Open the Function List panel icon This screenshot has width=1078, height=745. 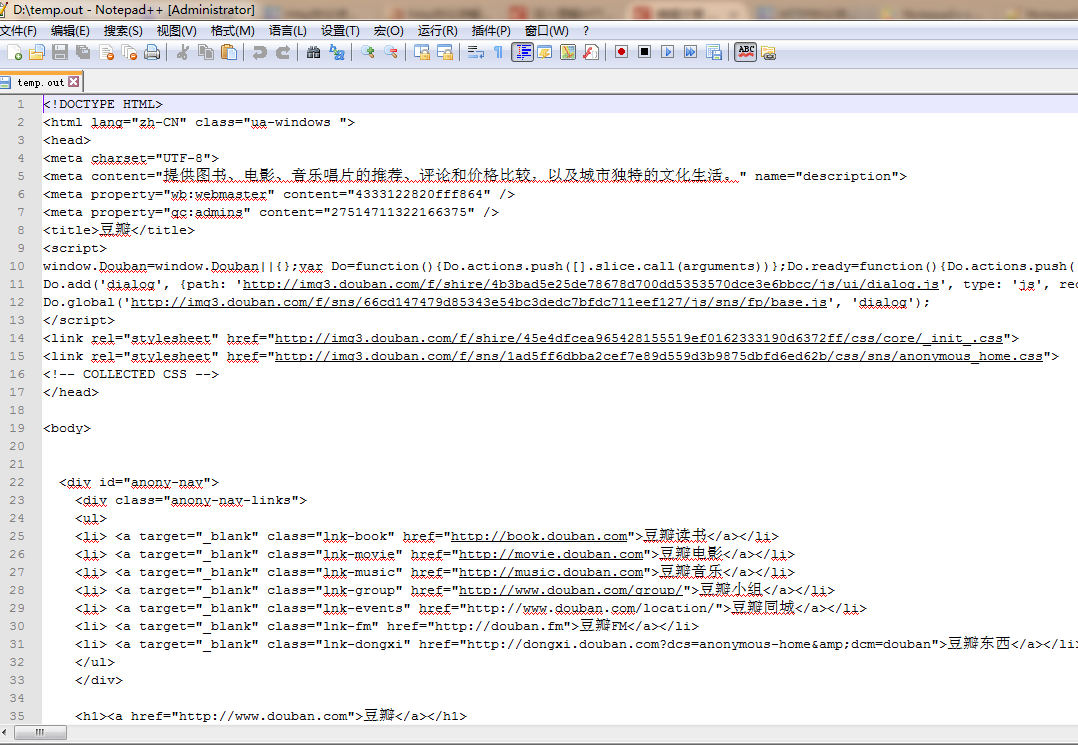click(591, 52)
